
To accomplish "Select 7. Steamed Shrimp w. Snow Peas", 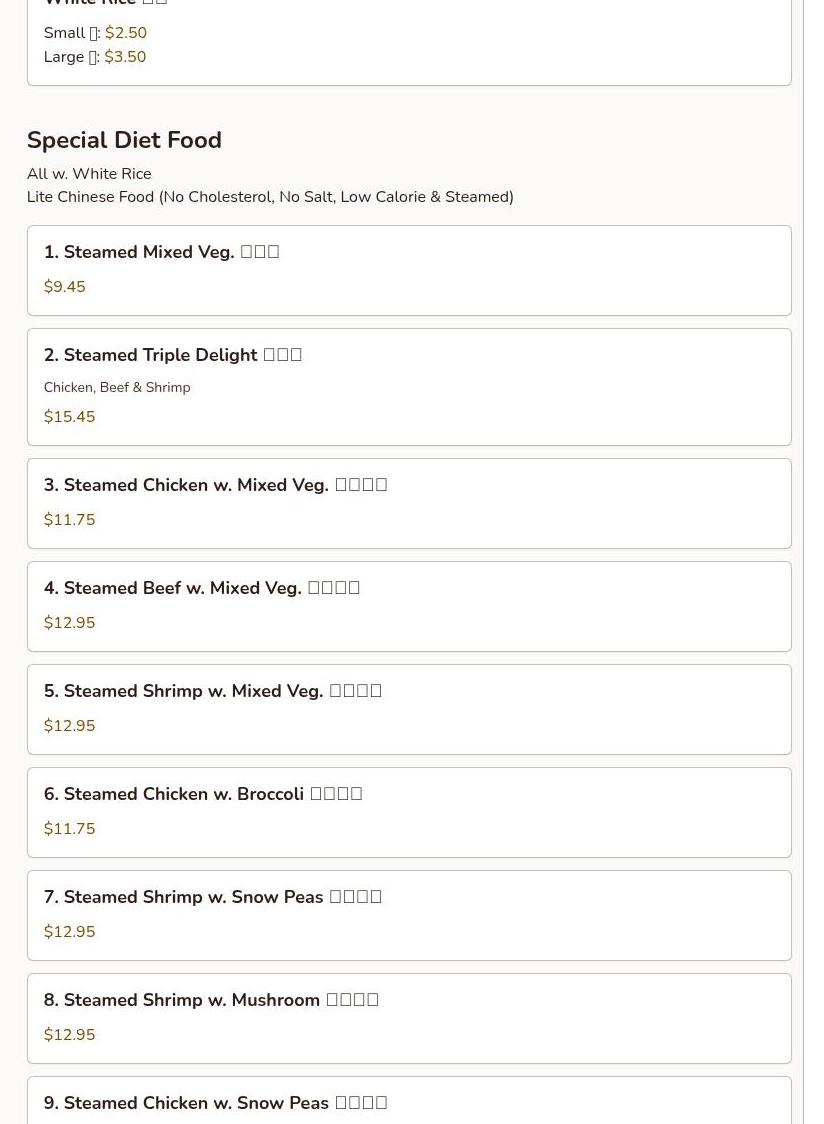I will click(409, 915).
